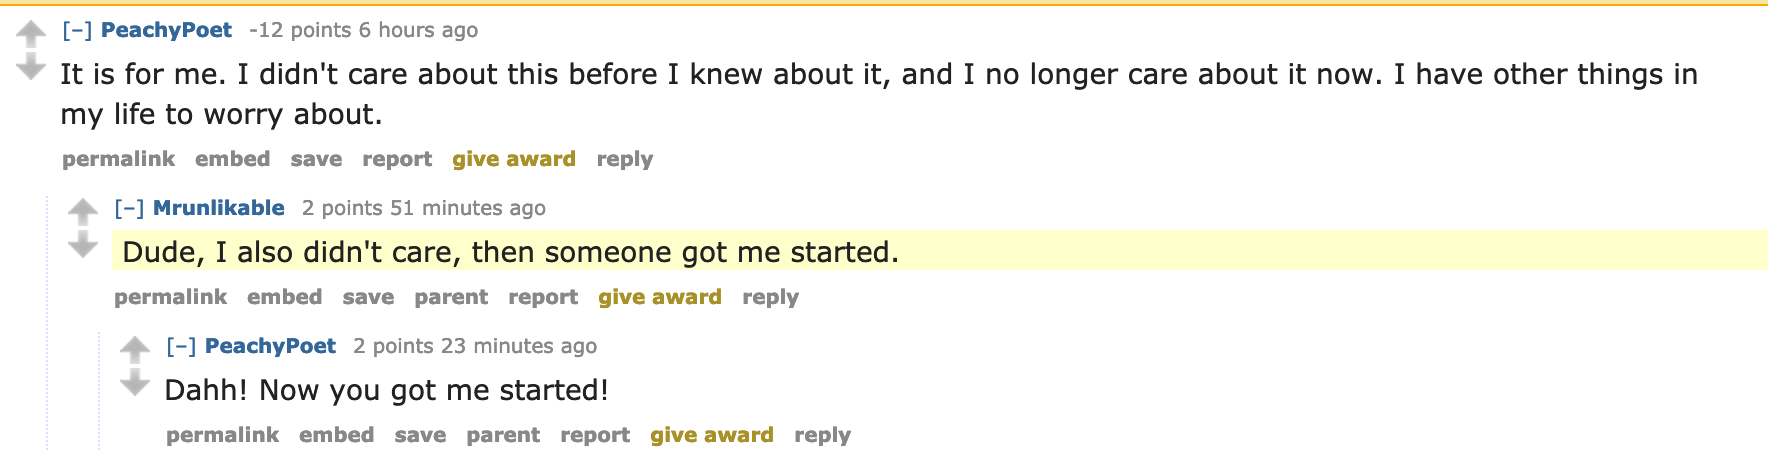The height and width of the screenshot is (468, 1768).
Task: Collapse PeachyPoet's nested reply with [–]
Action: (x=181, y=346)
